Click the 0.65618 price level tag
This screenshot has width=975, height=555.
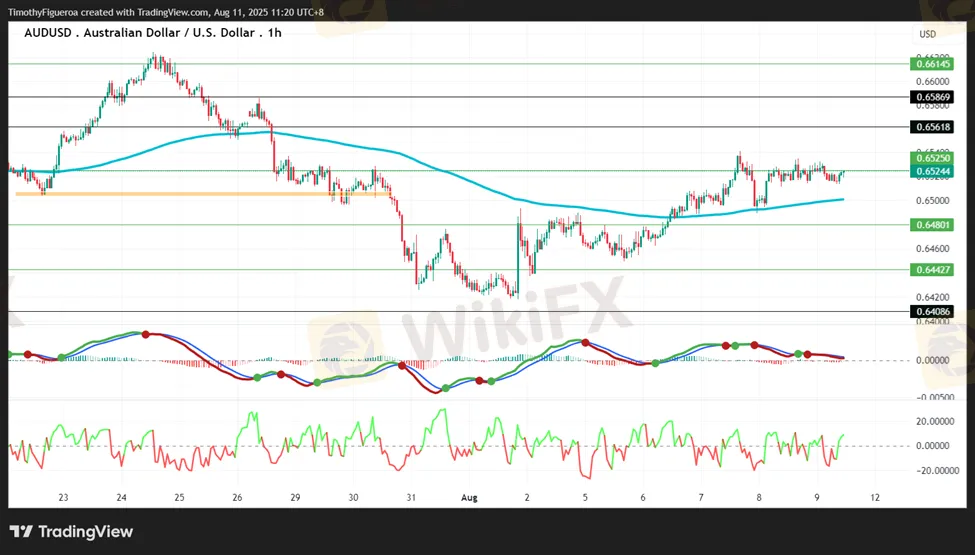coord(931,127)
